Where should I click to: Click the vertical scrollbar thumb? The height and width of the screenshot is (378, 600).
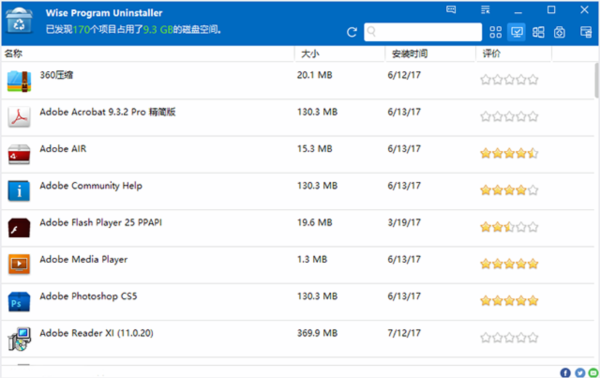click(597, 80)
